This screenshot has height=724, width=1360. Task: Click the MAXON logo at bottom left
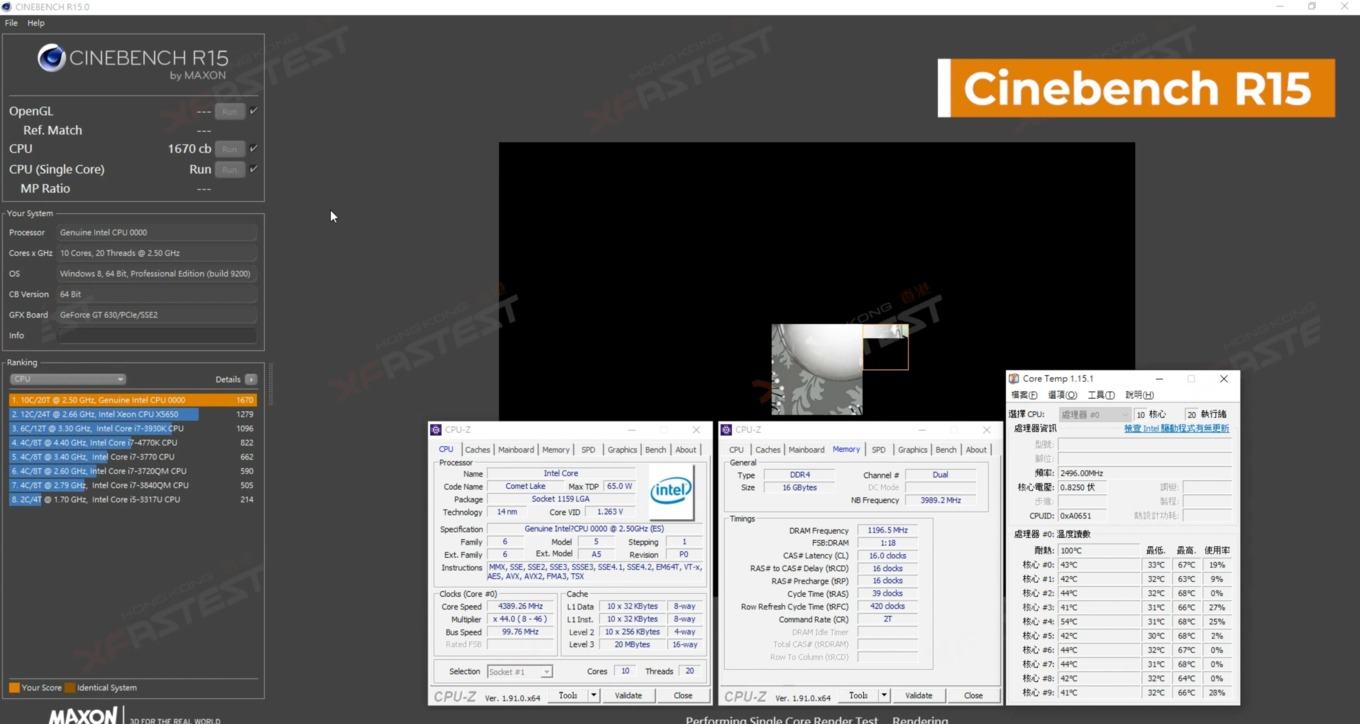pyautogui.click(x=83, y=715)
